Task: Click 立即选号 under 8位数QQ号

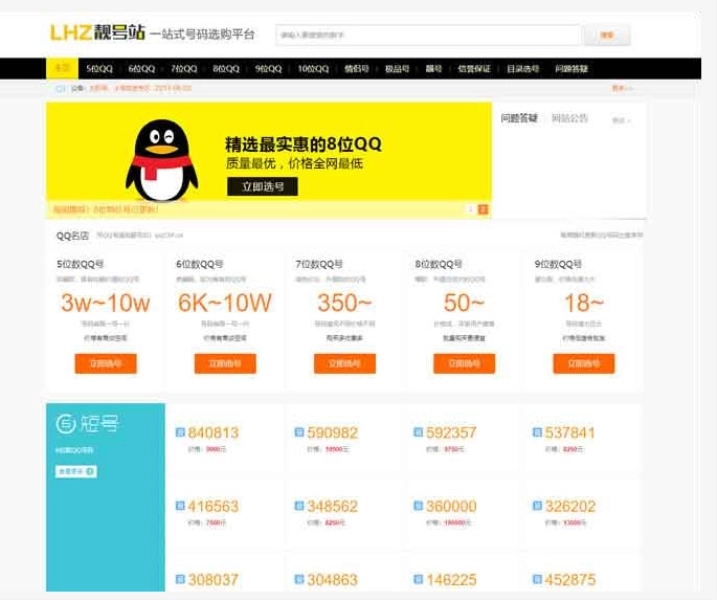Action: click(x=464, y=364)
